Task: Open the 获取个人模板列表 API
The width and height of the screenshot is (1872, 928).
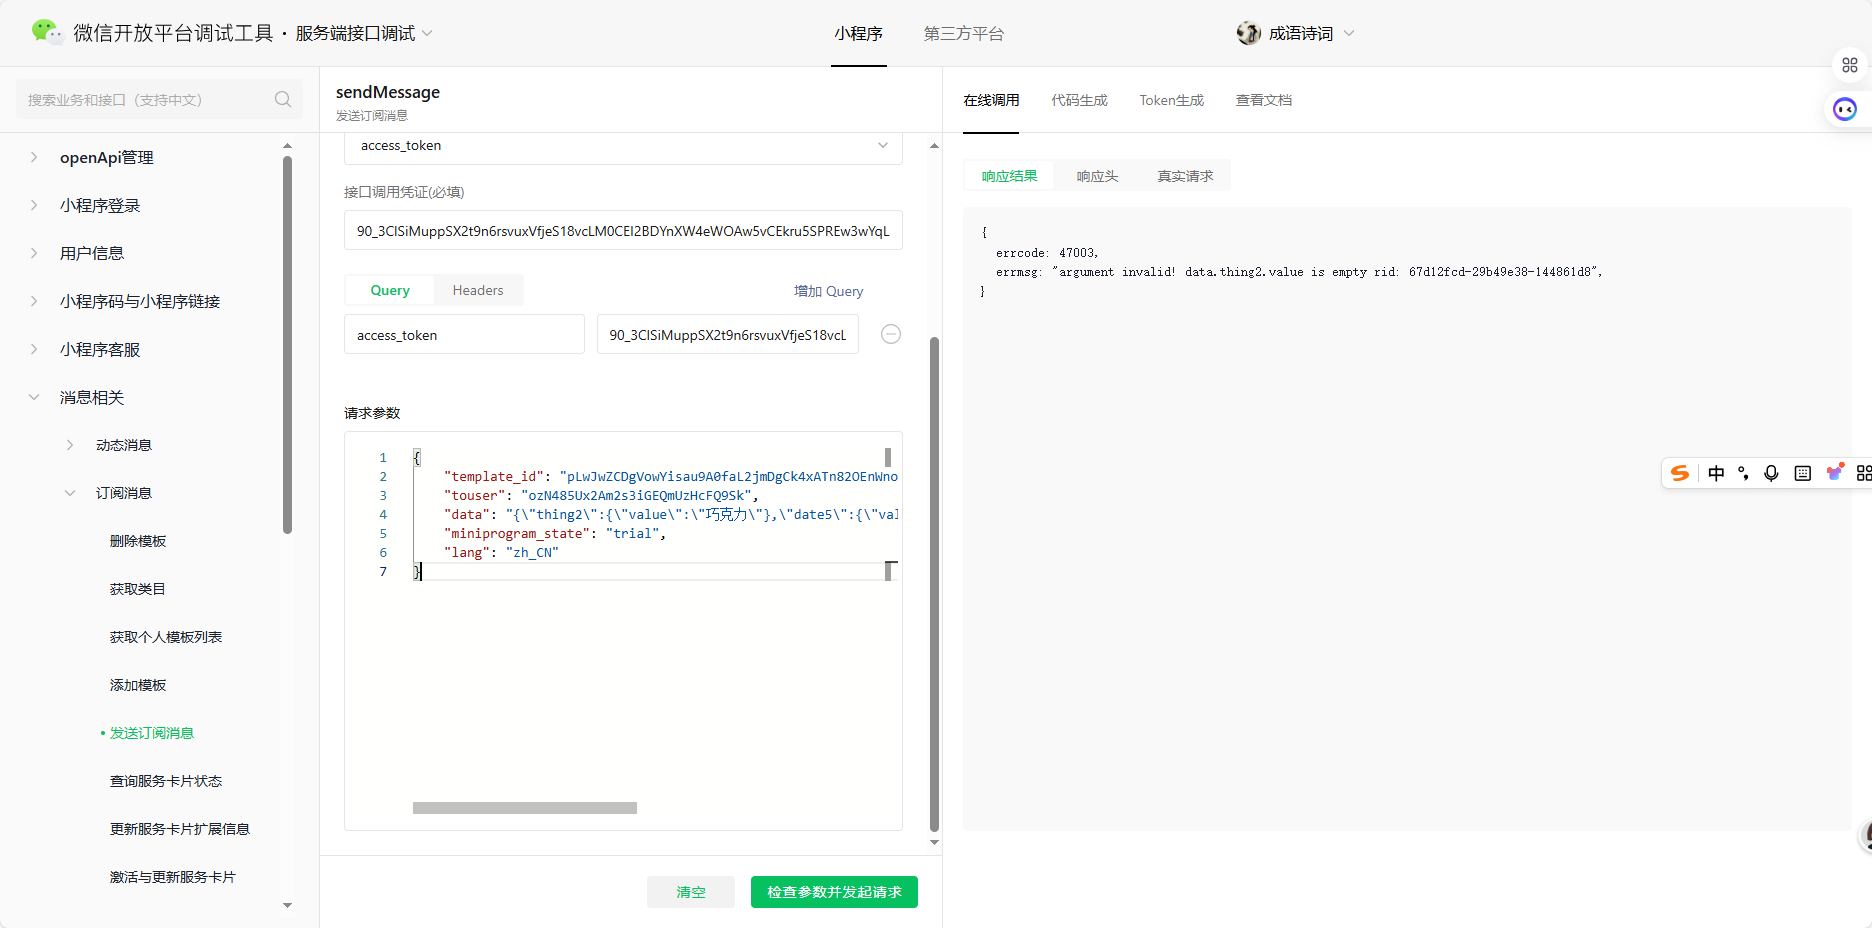Action: click(x=166, y=637)
